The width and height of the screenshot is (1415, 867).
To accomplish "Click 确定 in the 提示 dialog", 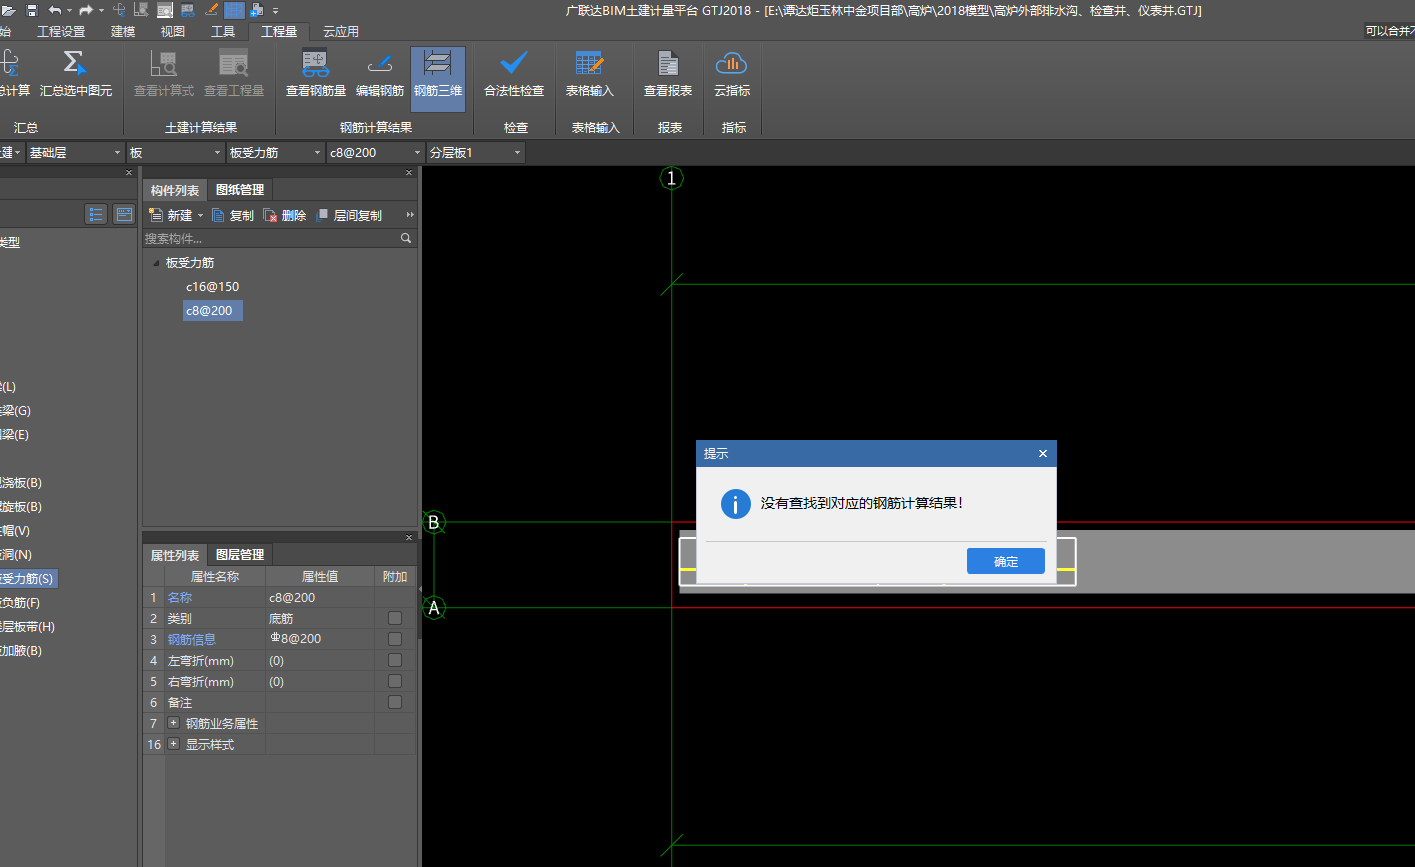I will click(1006, 561).
